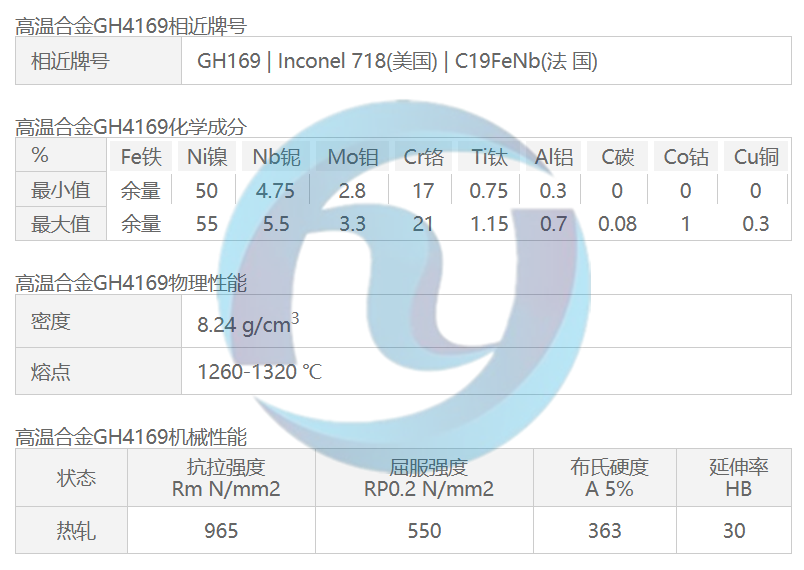
Task: Click the Cr minimum value 17
Action: click(x=423, y=191)
